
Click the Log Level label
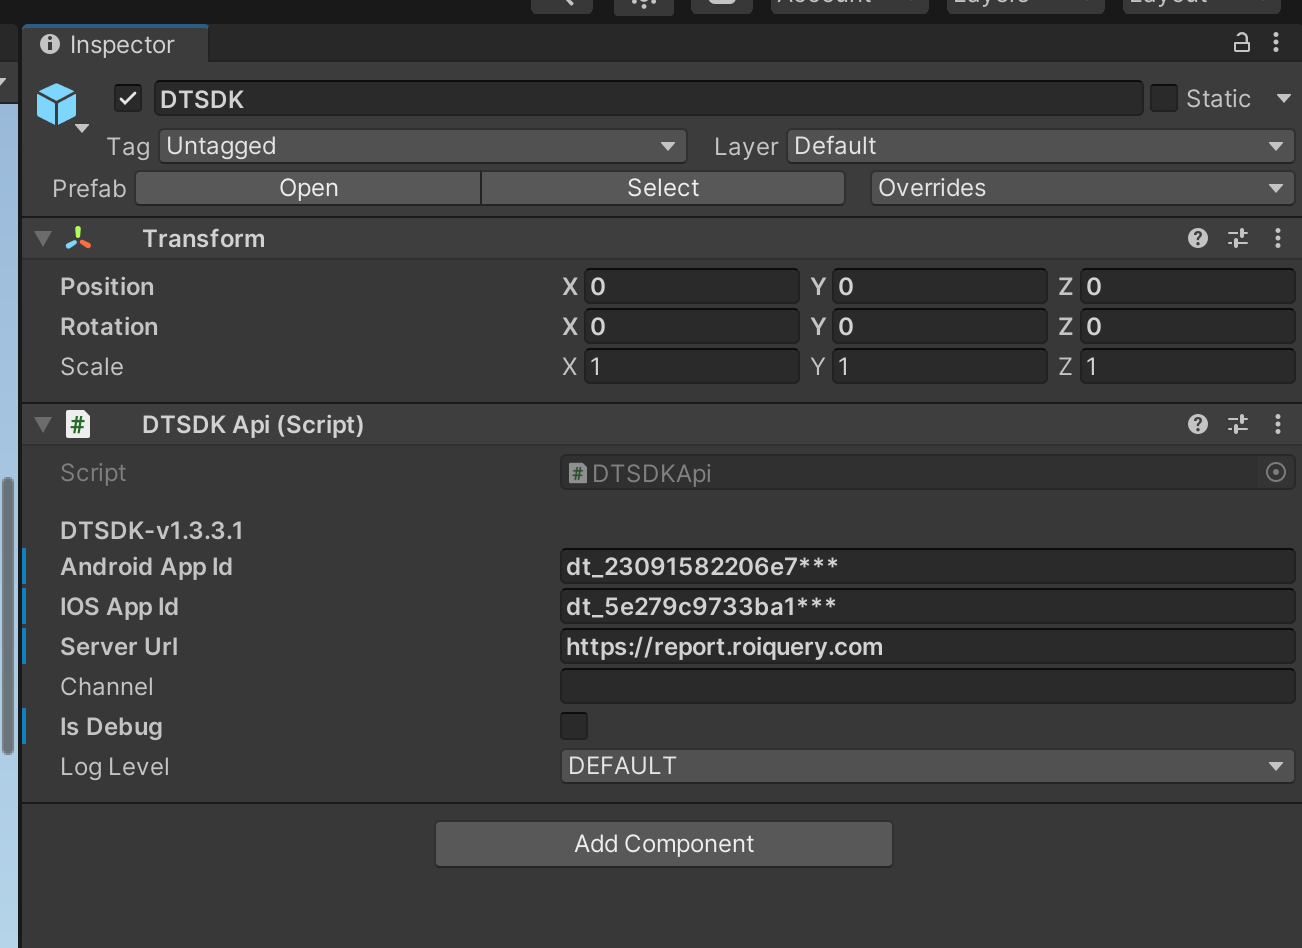point(115,767)
